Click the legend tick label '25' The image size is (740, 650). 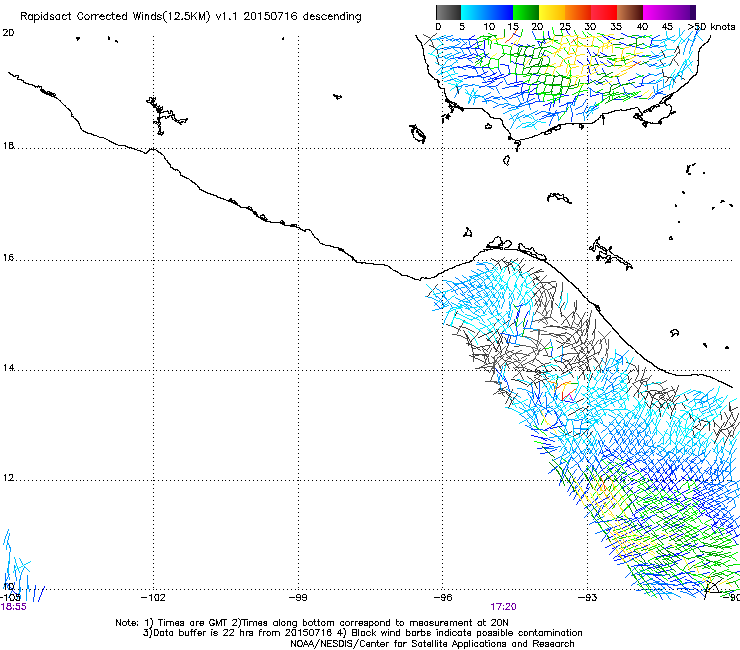tap(565, 27)
